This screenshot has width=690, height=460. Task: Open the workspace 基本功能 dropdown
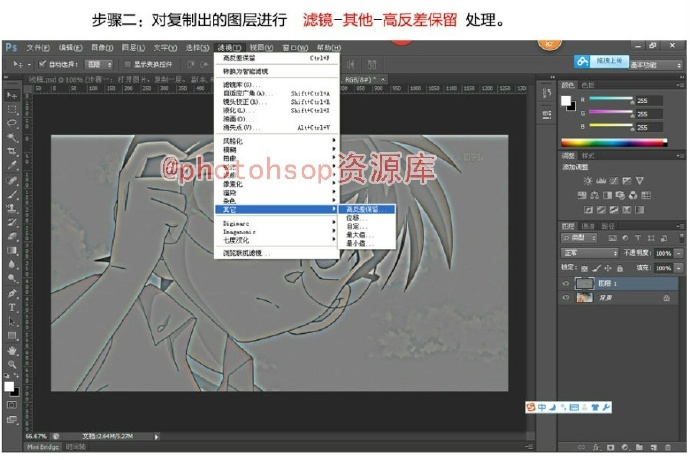pos(656,65)
